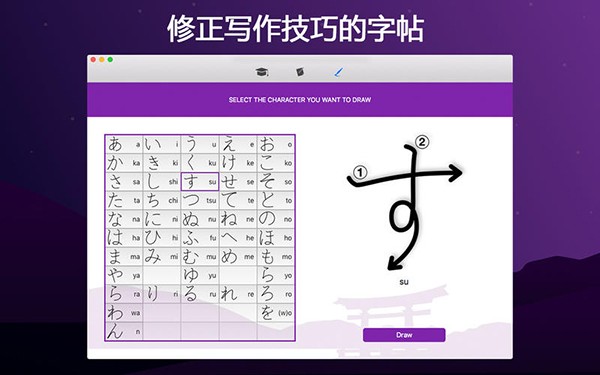The height and width of the screenshot is (375, 600).
Task: Select the ん (n) character
Action: pyautogui.click(x=124, y=331)
